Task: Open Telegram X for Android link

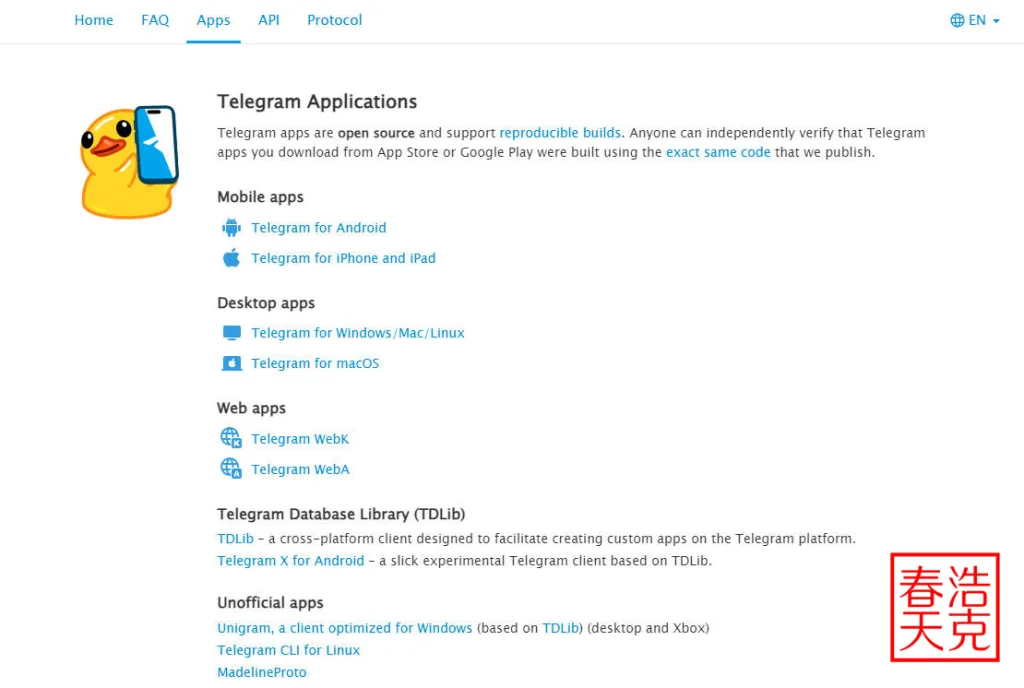Action: tap(291, 561)
